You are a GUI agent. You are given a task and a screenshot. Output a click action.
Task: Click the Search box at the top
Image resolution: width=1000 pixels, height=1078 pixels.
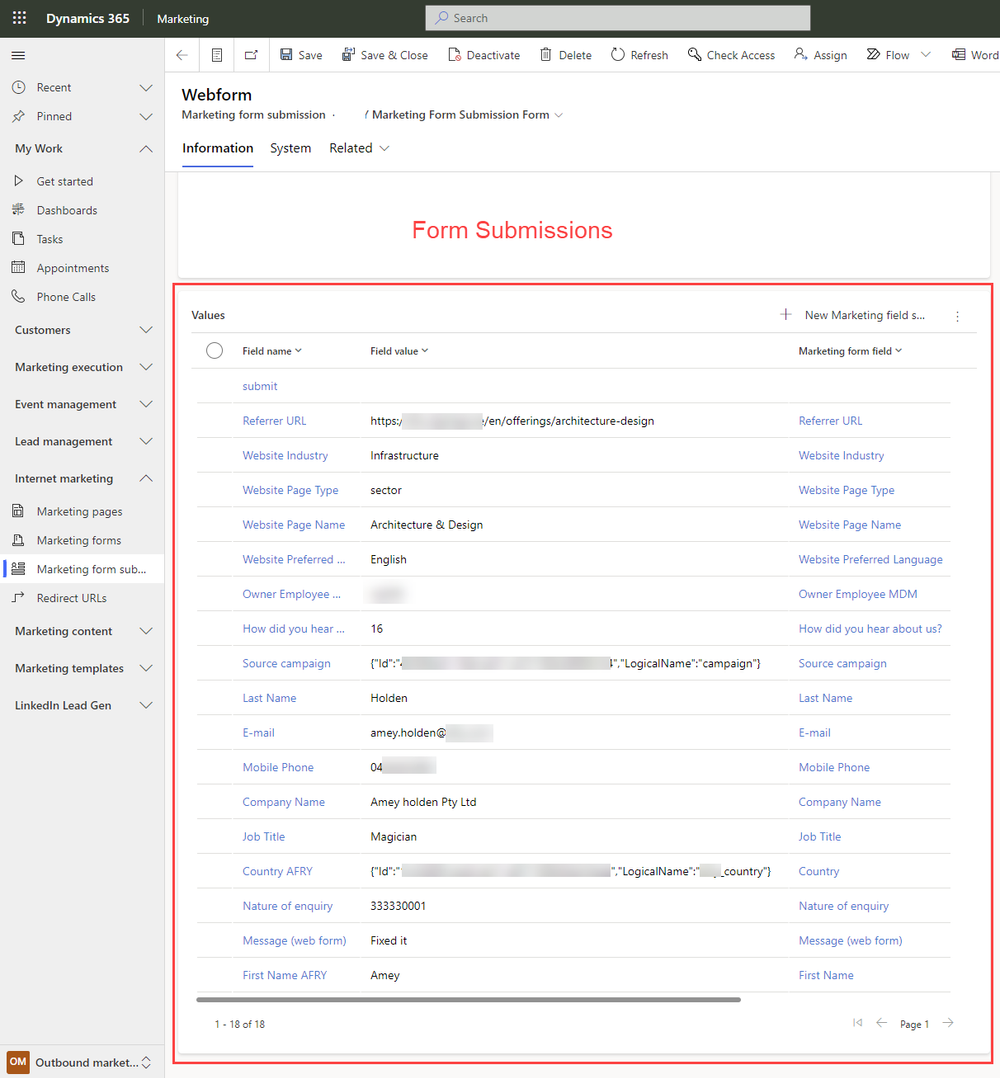pyautogui.click(x=617, y=18)
